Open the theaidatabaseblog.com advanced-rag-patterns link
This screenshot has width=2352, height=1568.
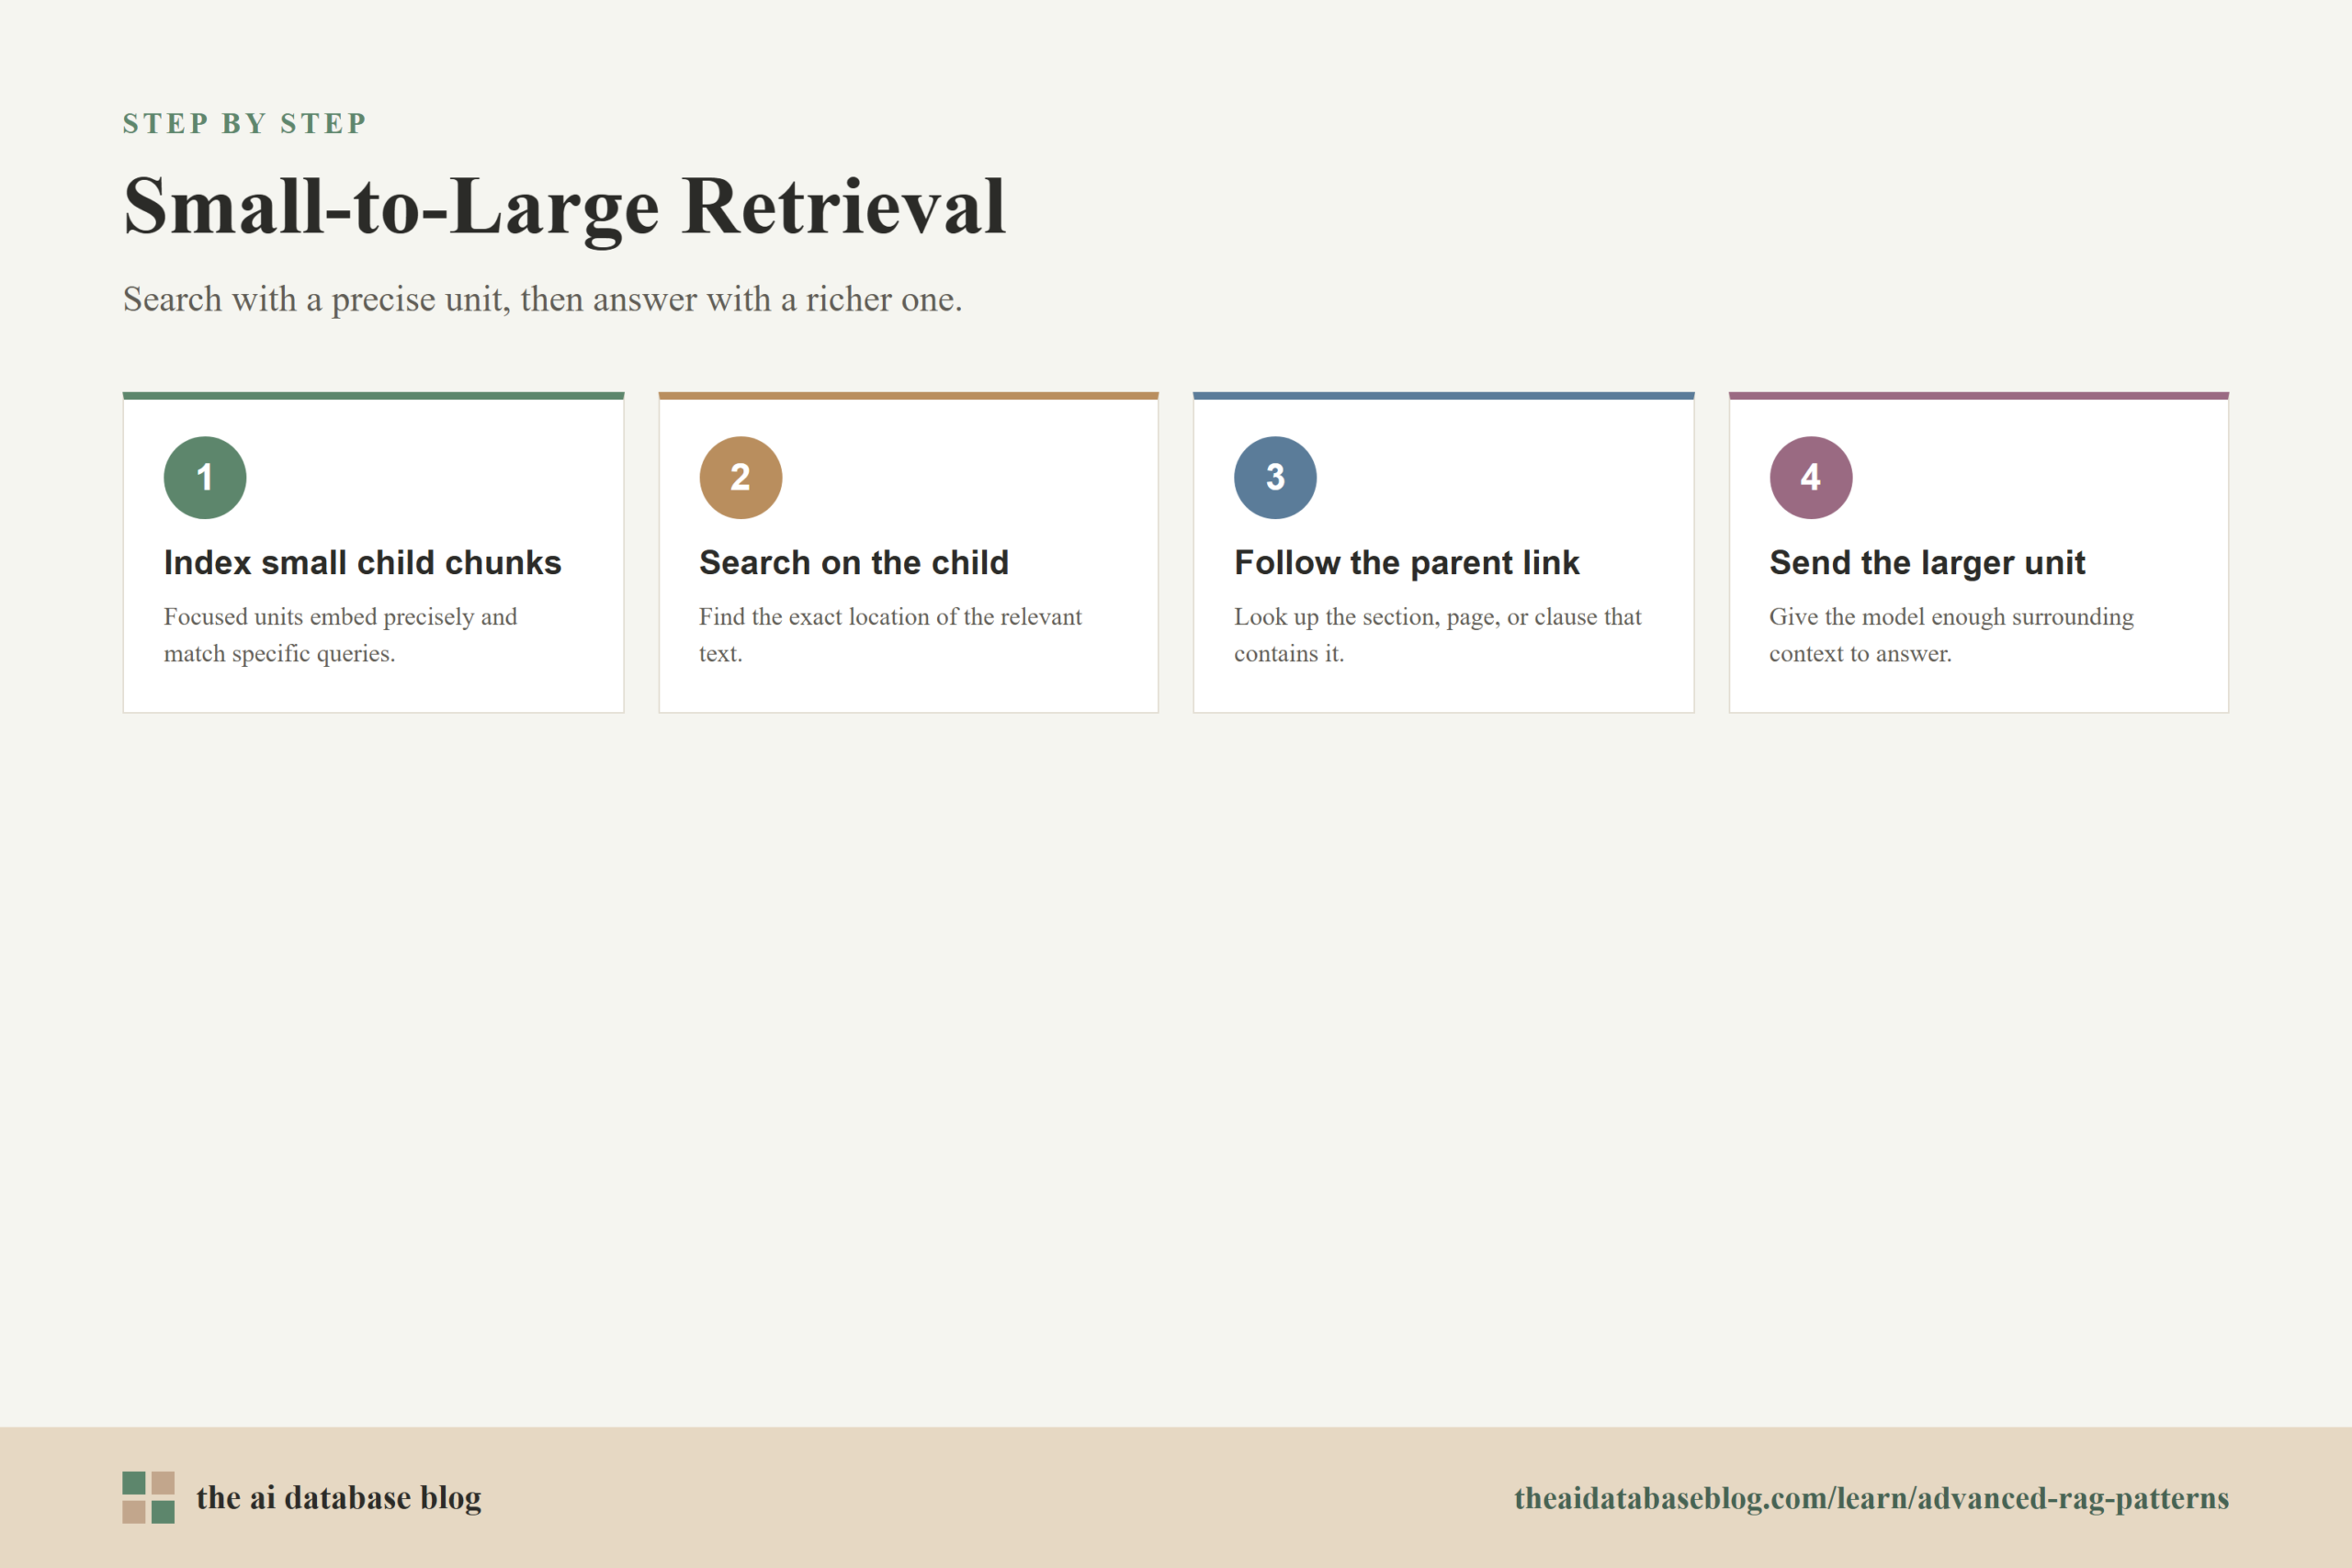click(1871, 1497)
